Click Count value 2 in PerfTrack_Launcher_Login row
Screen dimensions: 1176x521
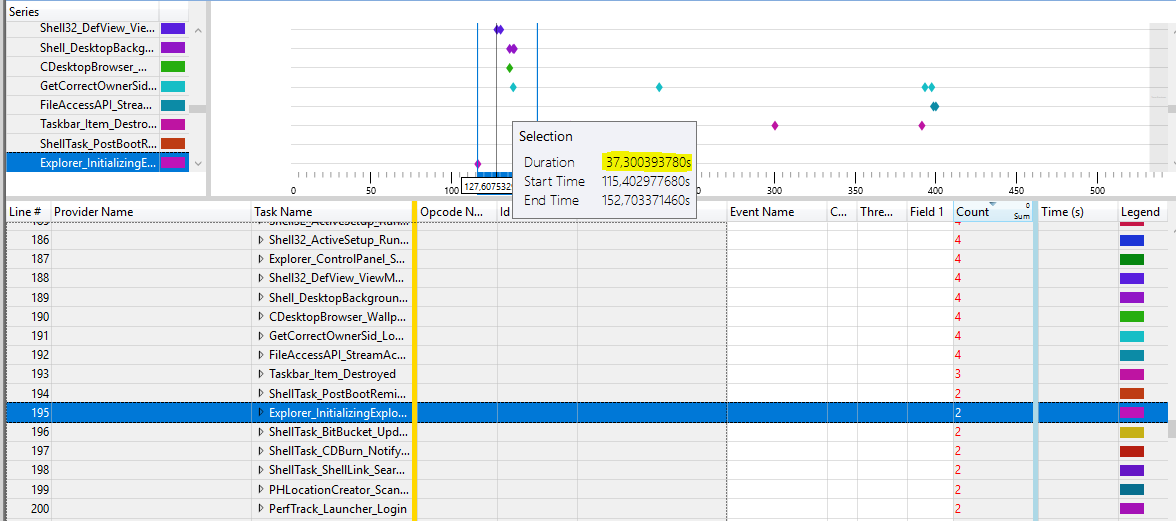pos(958,509)
